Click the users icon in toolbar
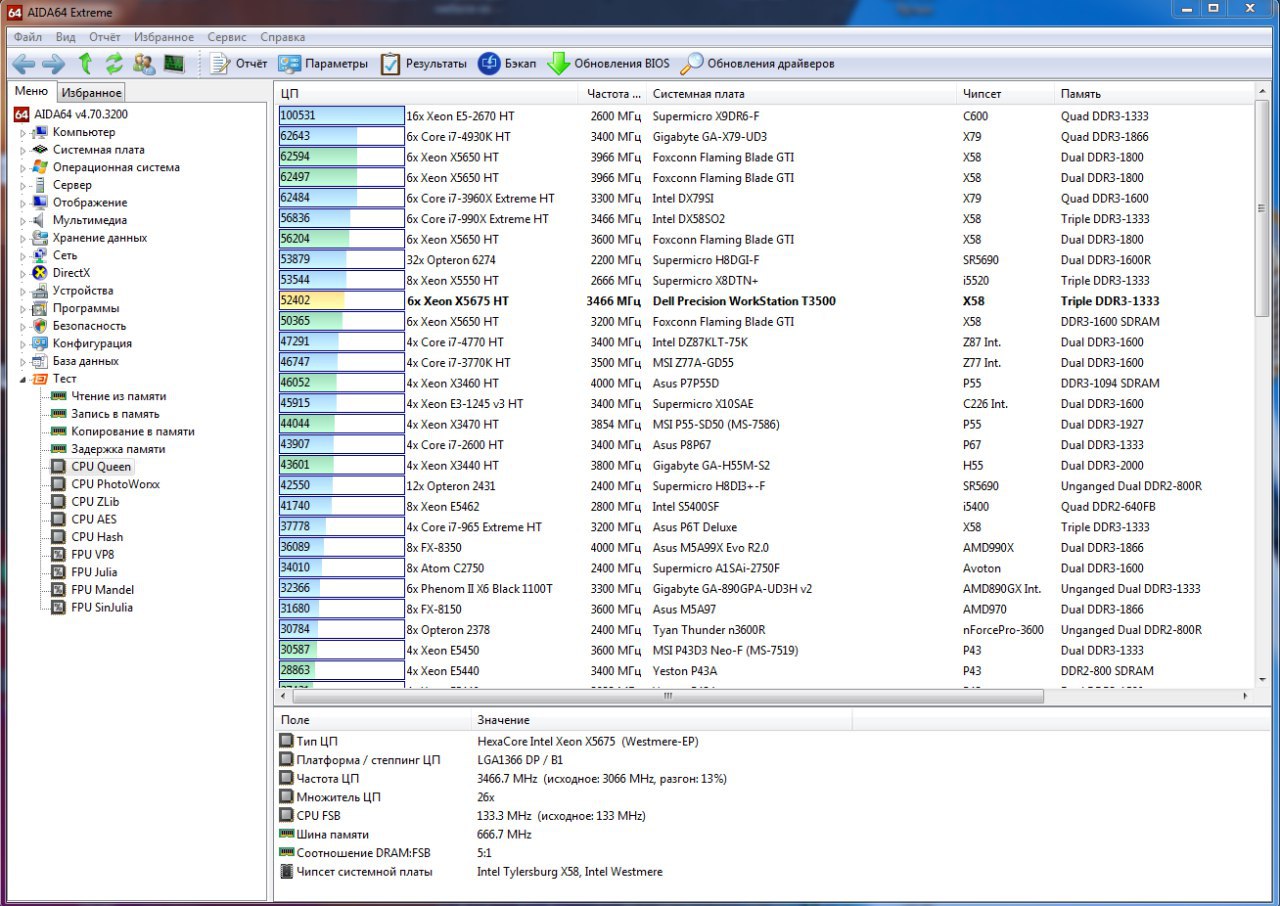1280x906 pixels. pos(144,64)
